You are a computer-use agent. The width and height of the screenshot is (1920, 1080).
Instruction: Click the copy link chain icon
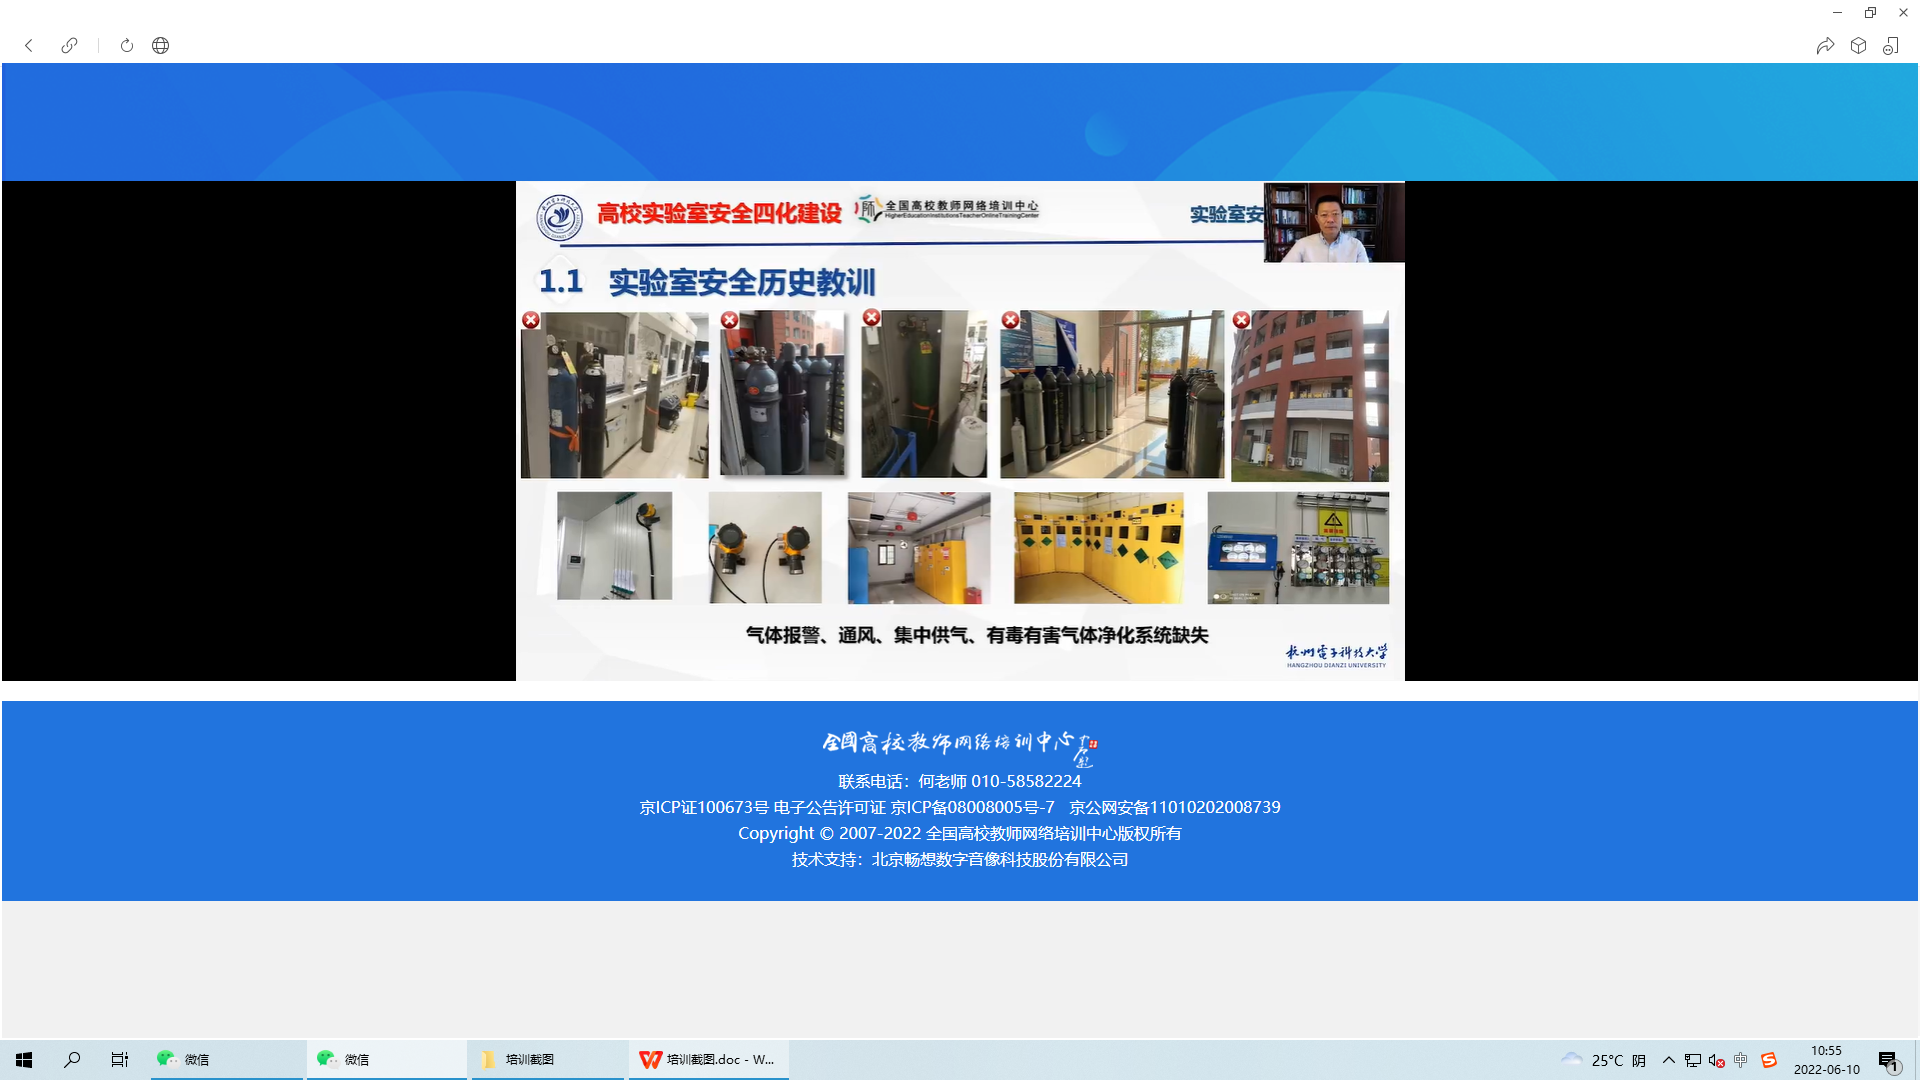coord(69,46)
